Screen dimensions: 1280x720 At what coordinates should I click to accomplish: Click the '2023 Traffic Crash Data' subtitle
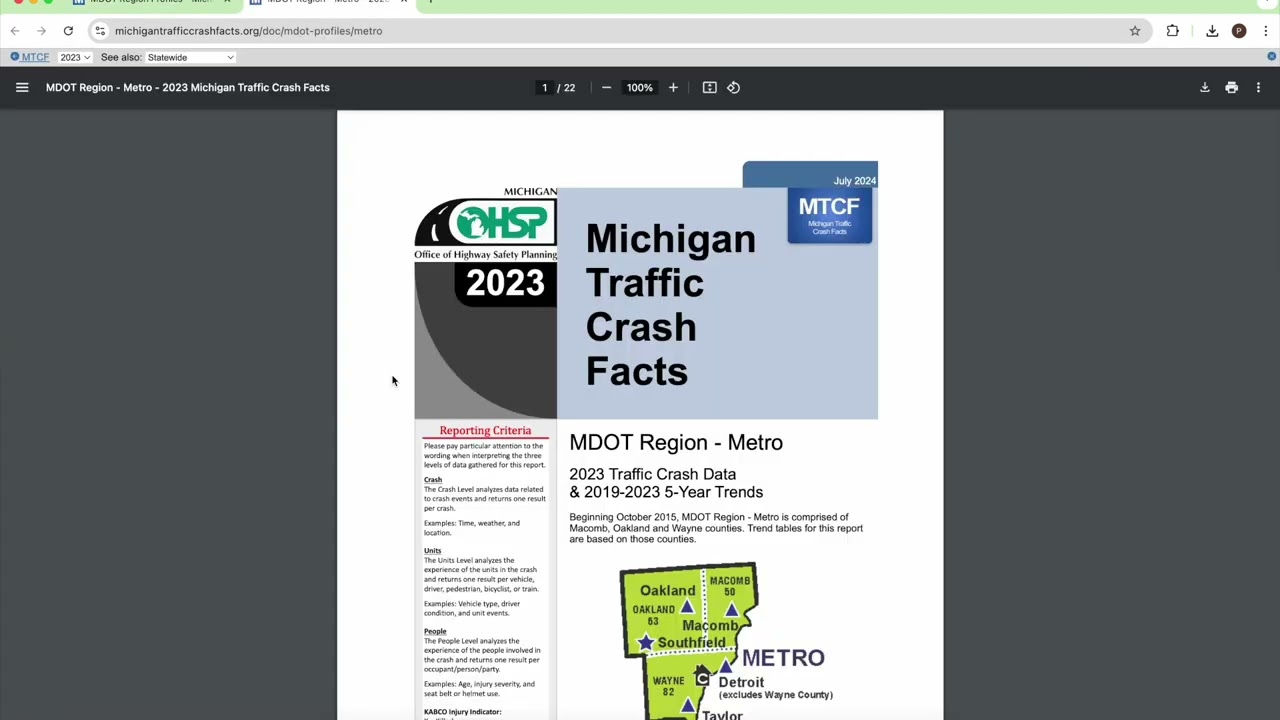click(x=652, y=474)
